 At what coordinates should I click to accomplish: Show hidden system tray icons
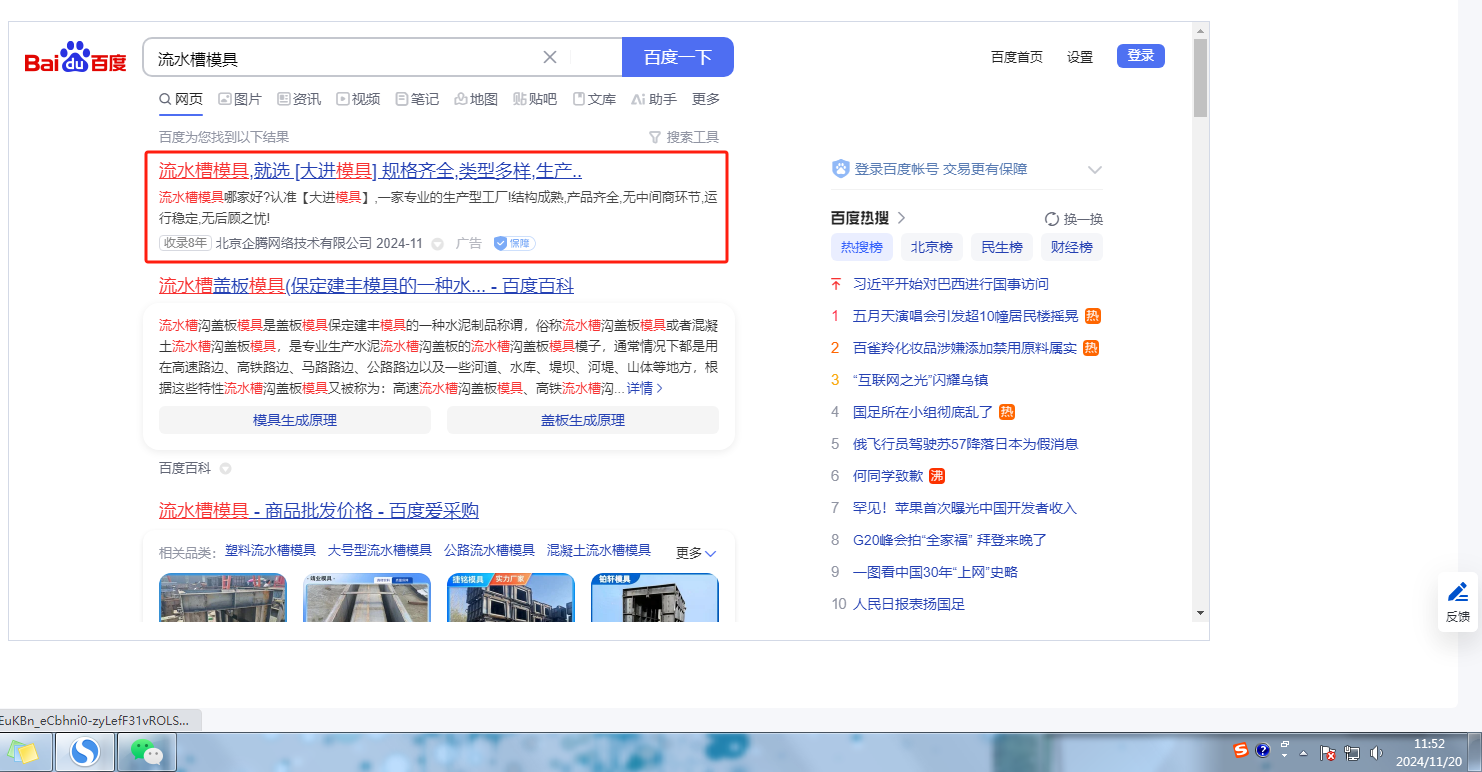click(1303, 753)
